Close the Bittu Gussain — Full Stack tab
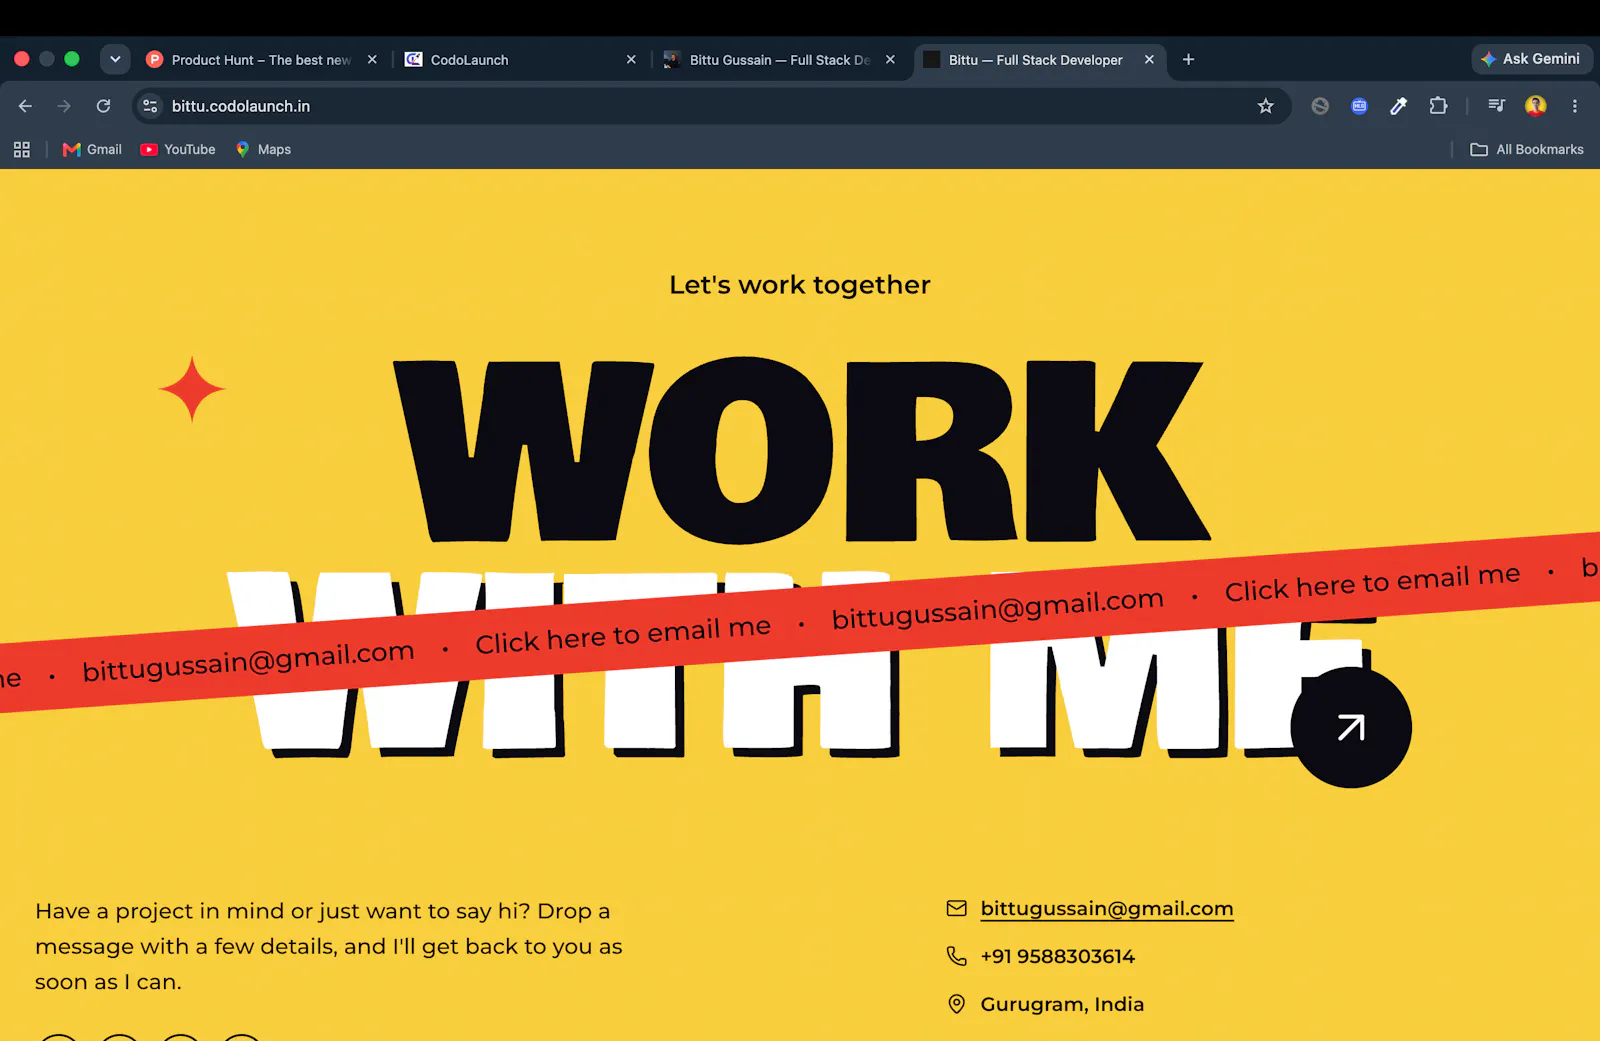Viewport: 1600px width, 1041px height. tap(890, 60)
